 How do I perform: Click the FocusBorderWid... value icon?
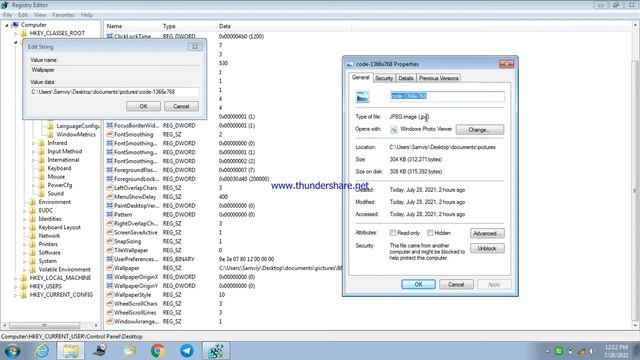point(109,125)
